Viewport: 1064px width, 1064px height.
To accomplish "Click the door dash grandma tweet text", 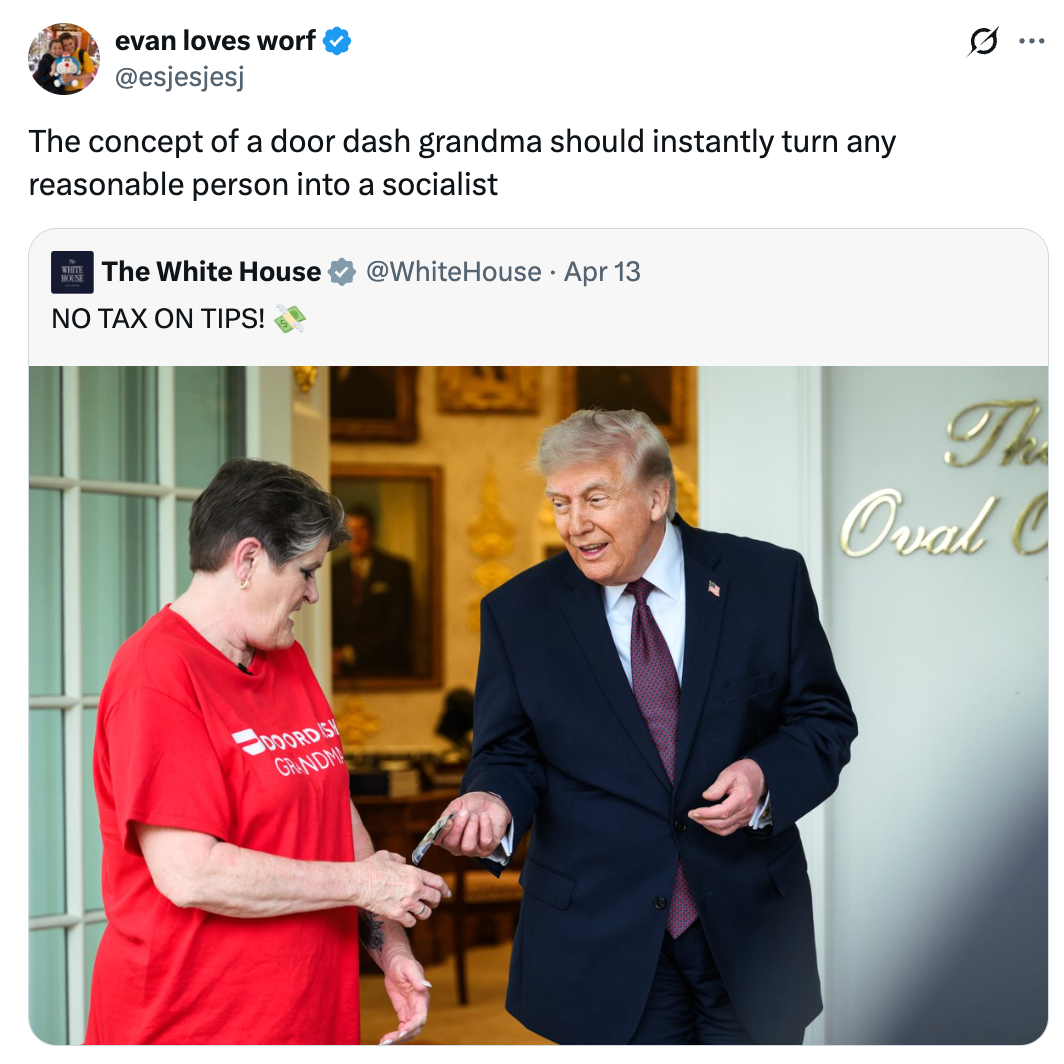I will pos(462,163).
